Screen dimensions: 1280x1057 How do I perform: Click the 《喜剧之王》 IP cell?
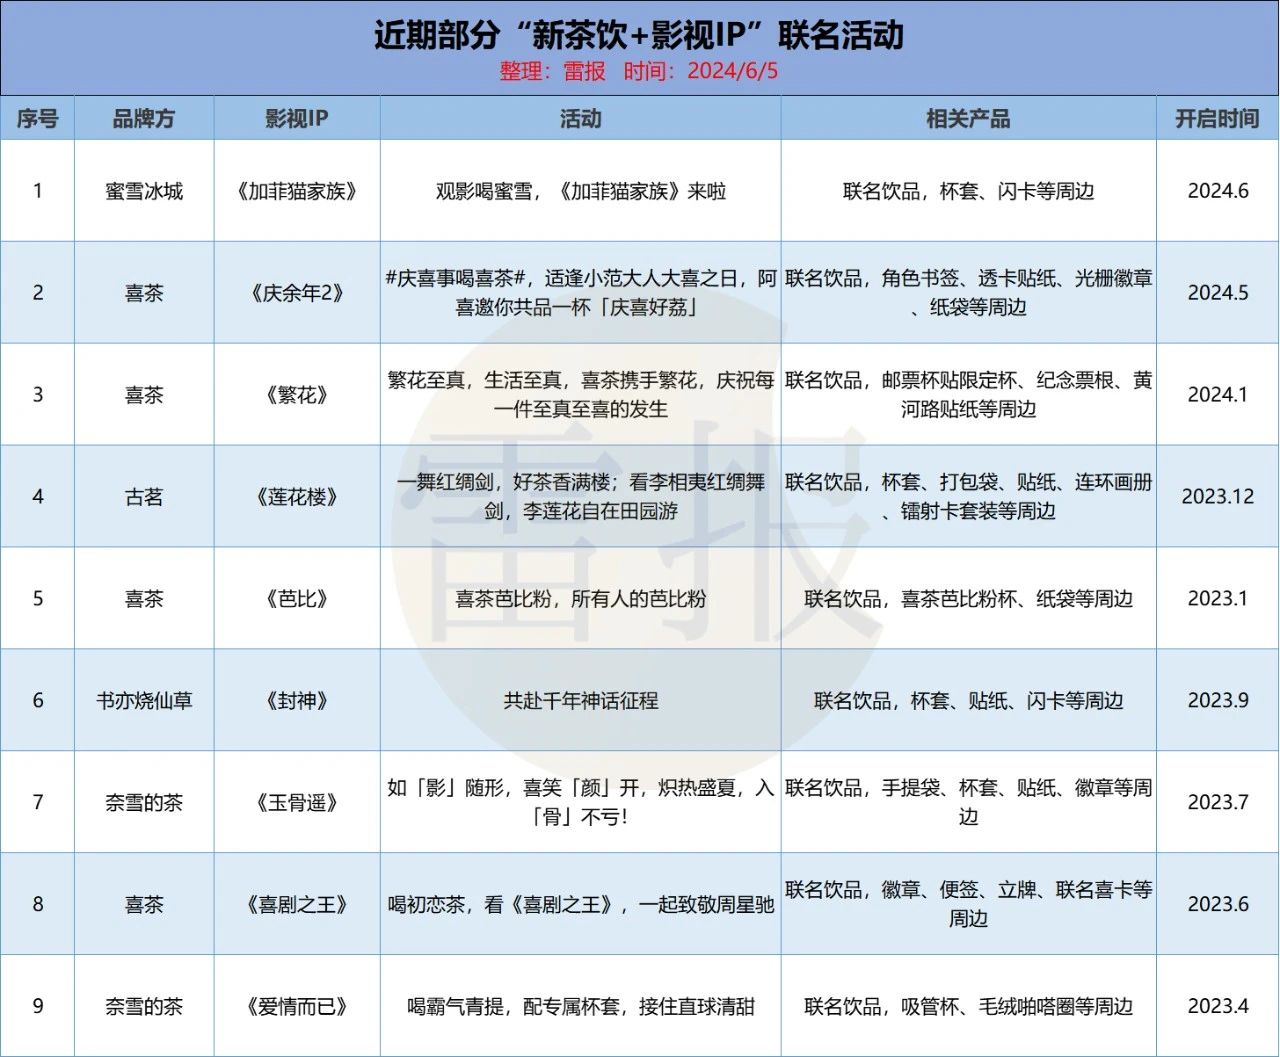[x=297, y=905]
